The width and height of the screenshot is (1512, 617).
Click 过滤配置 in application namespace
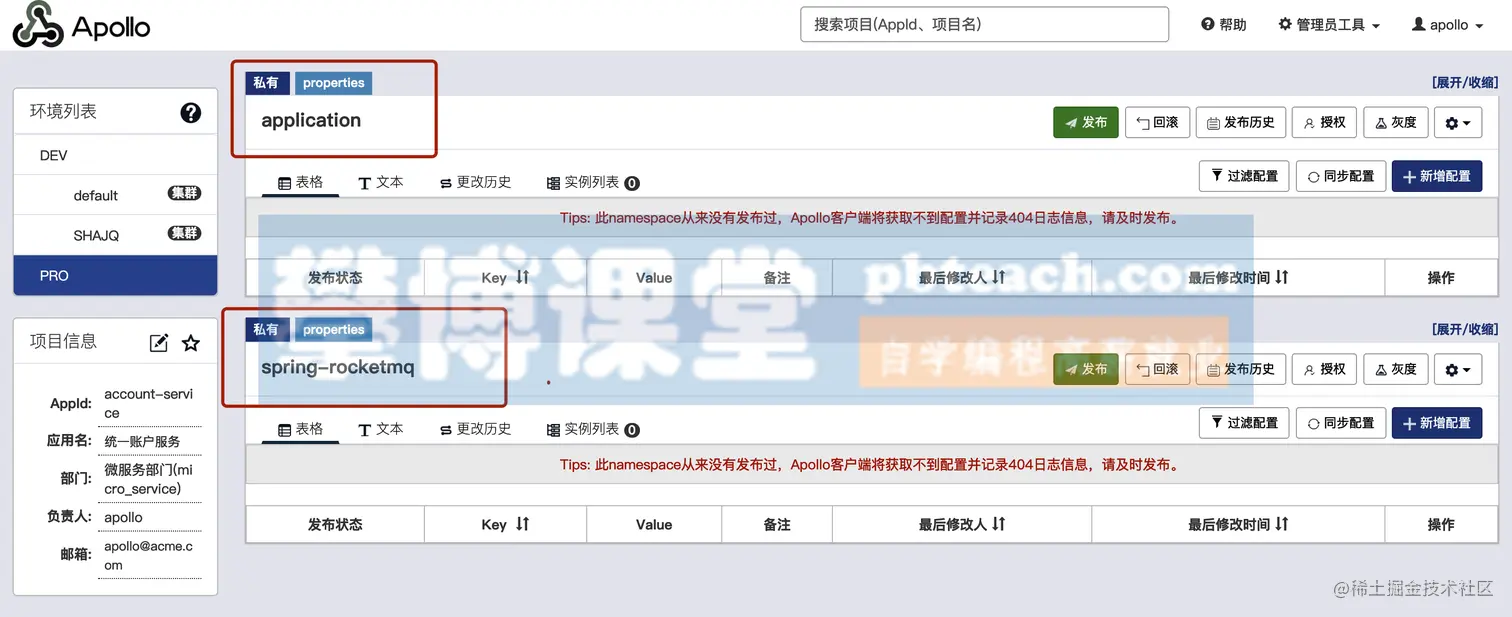pyautogui.click(x=1244, y=175)
